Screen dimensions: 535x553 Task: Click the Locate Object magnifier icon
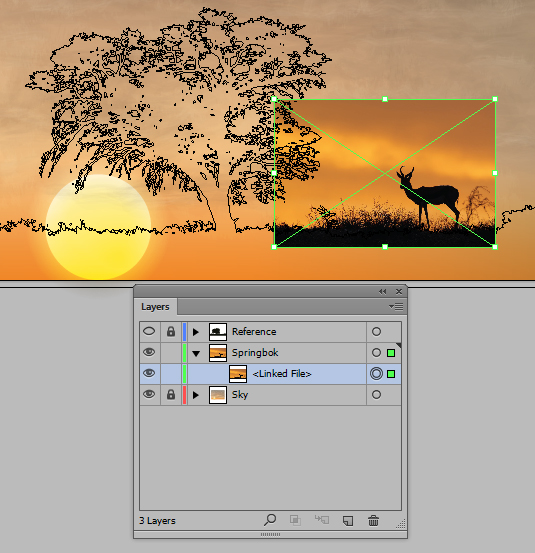(270, 520)
